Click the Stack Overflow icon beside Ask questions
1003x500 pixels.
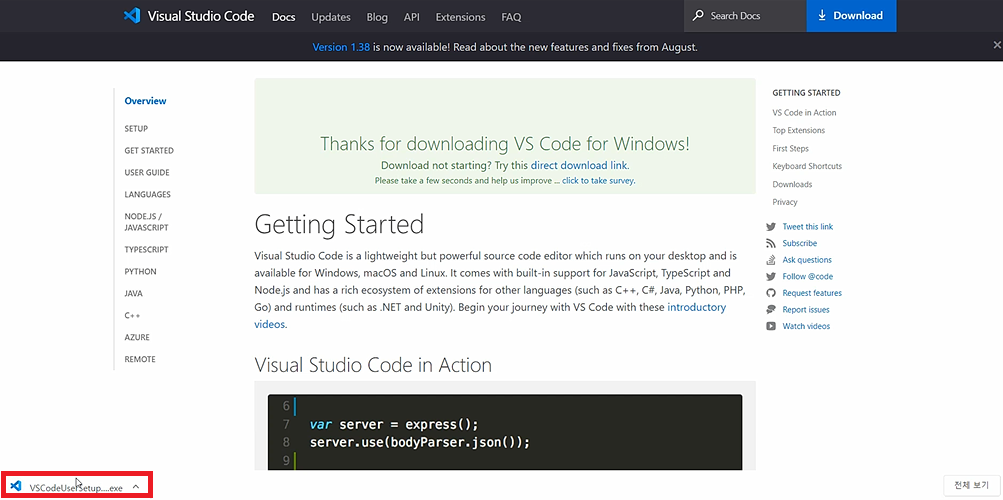(x=771, y=260)
